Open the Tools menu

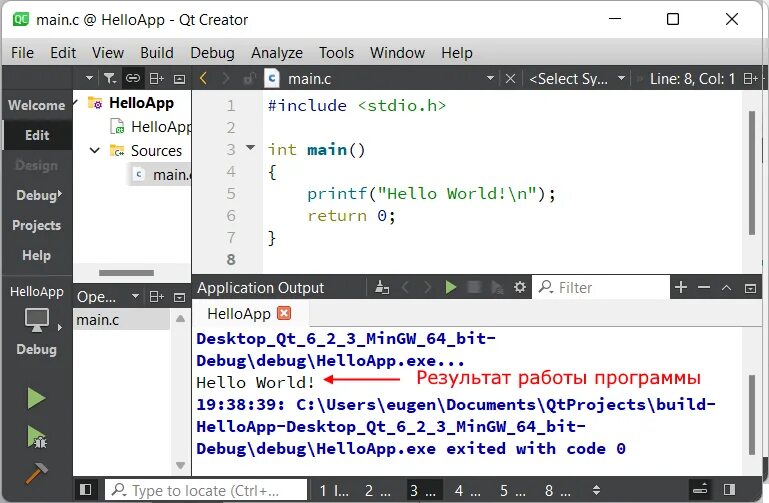pyautogui.click(x=336, y=52)
